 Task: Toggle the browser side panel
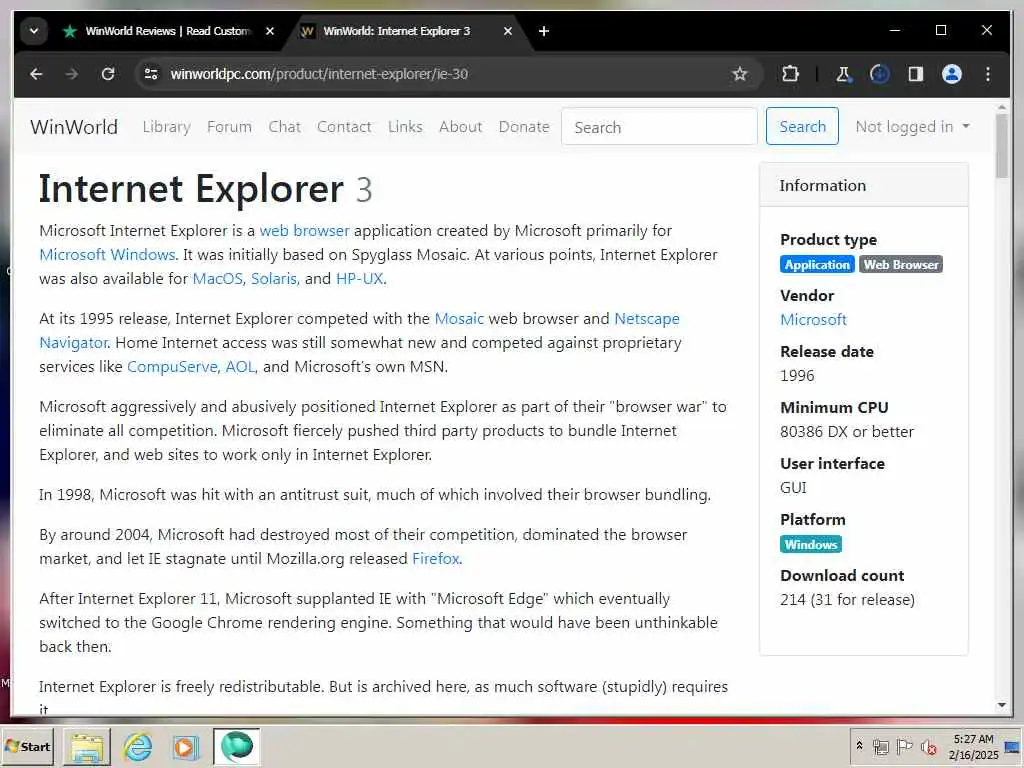point(916,74)
